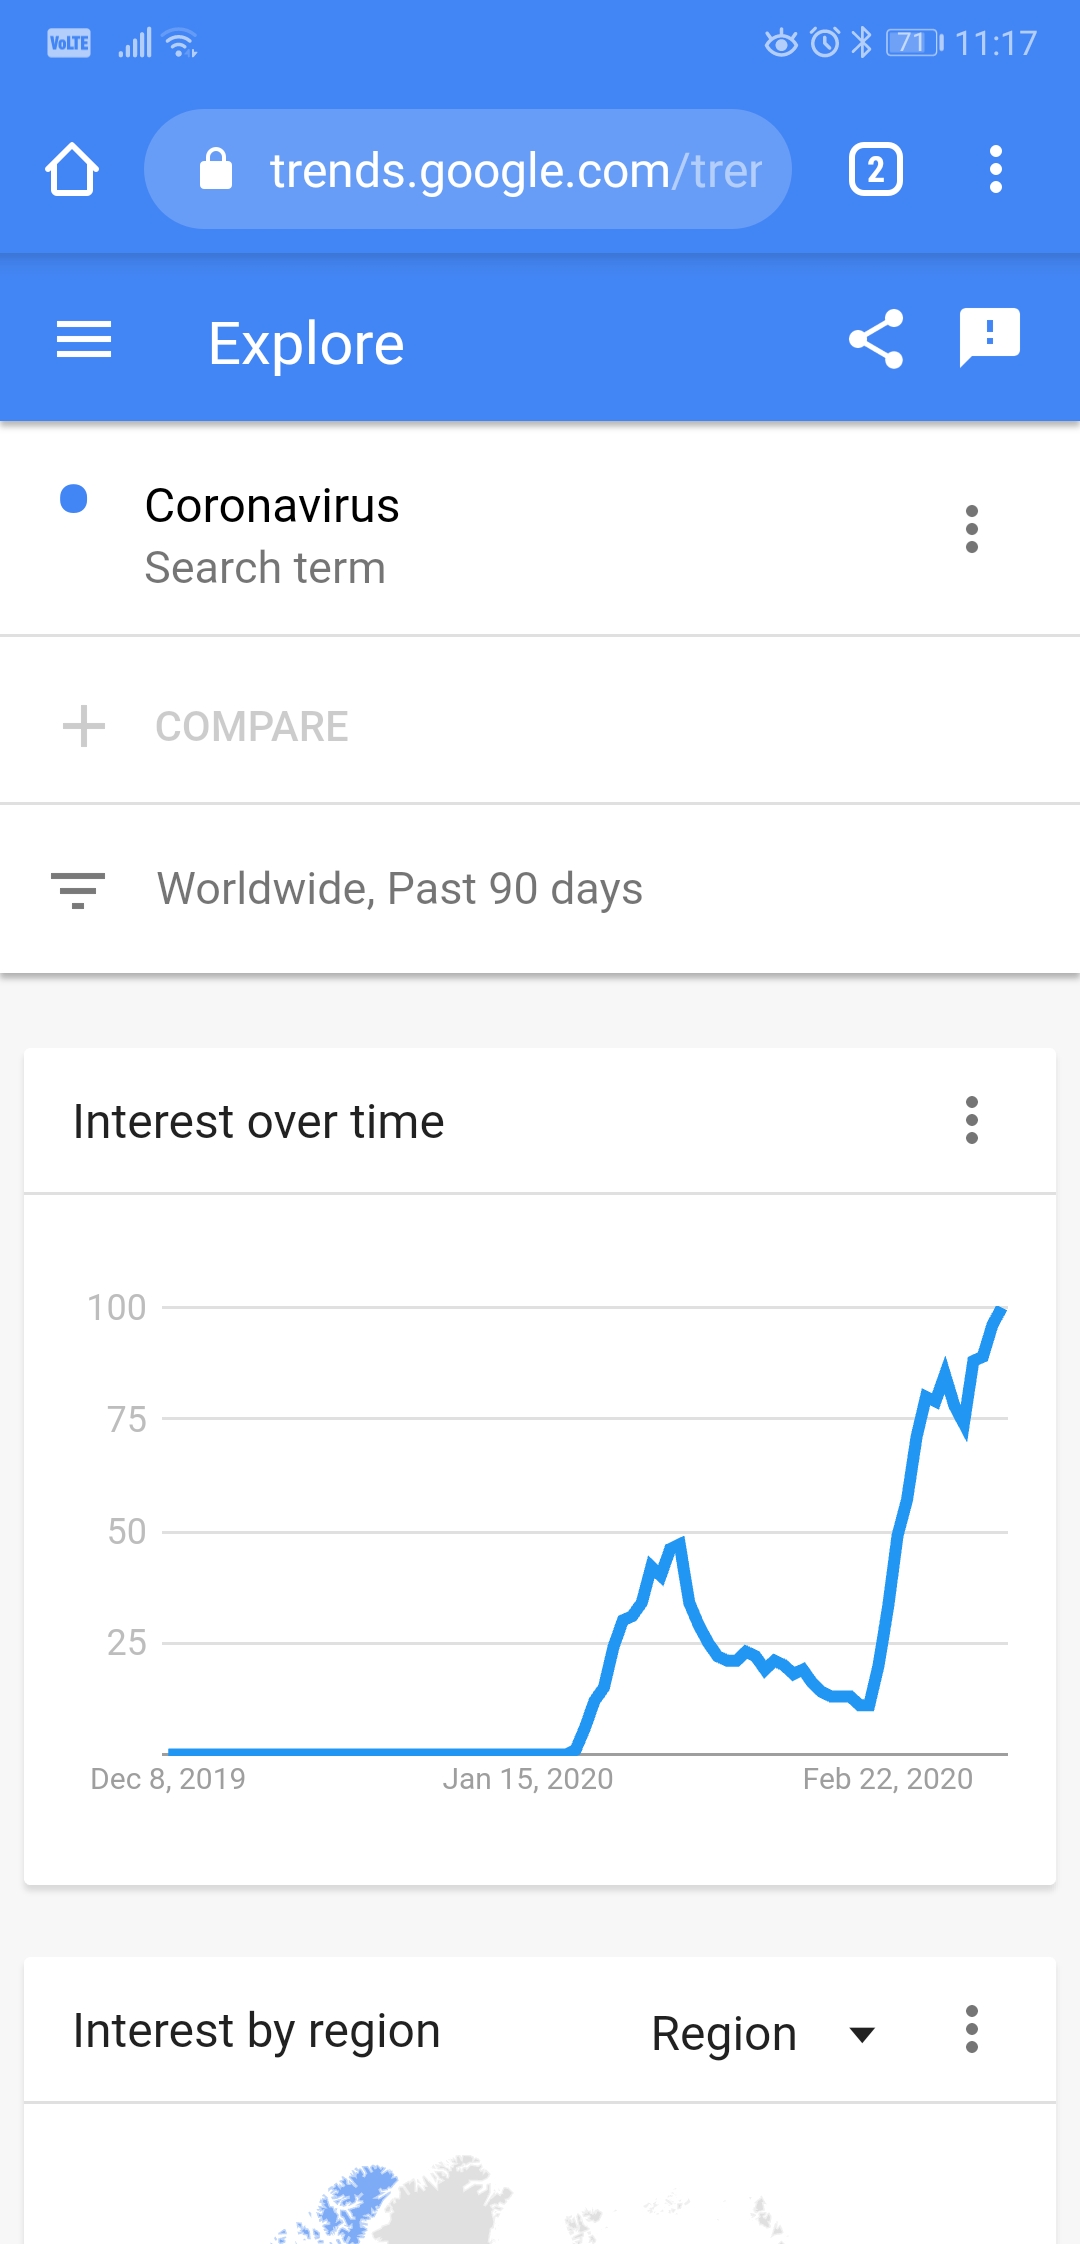The width and height of the screenshot is (1080, 2244).
Task: Open Interest over time card options
Action: tap(971, 1120)
